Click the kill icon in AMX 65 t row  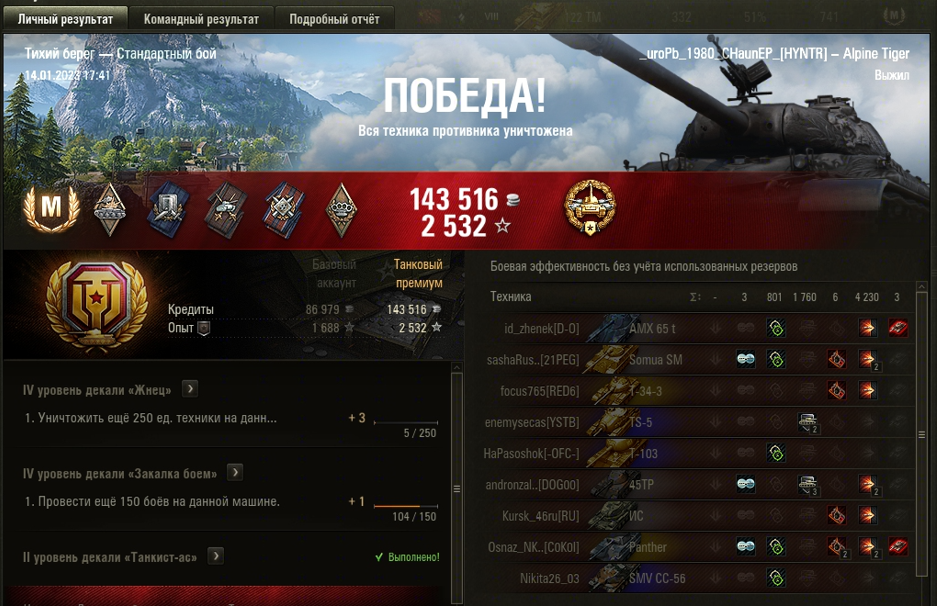click(x=898, y=328)
